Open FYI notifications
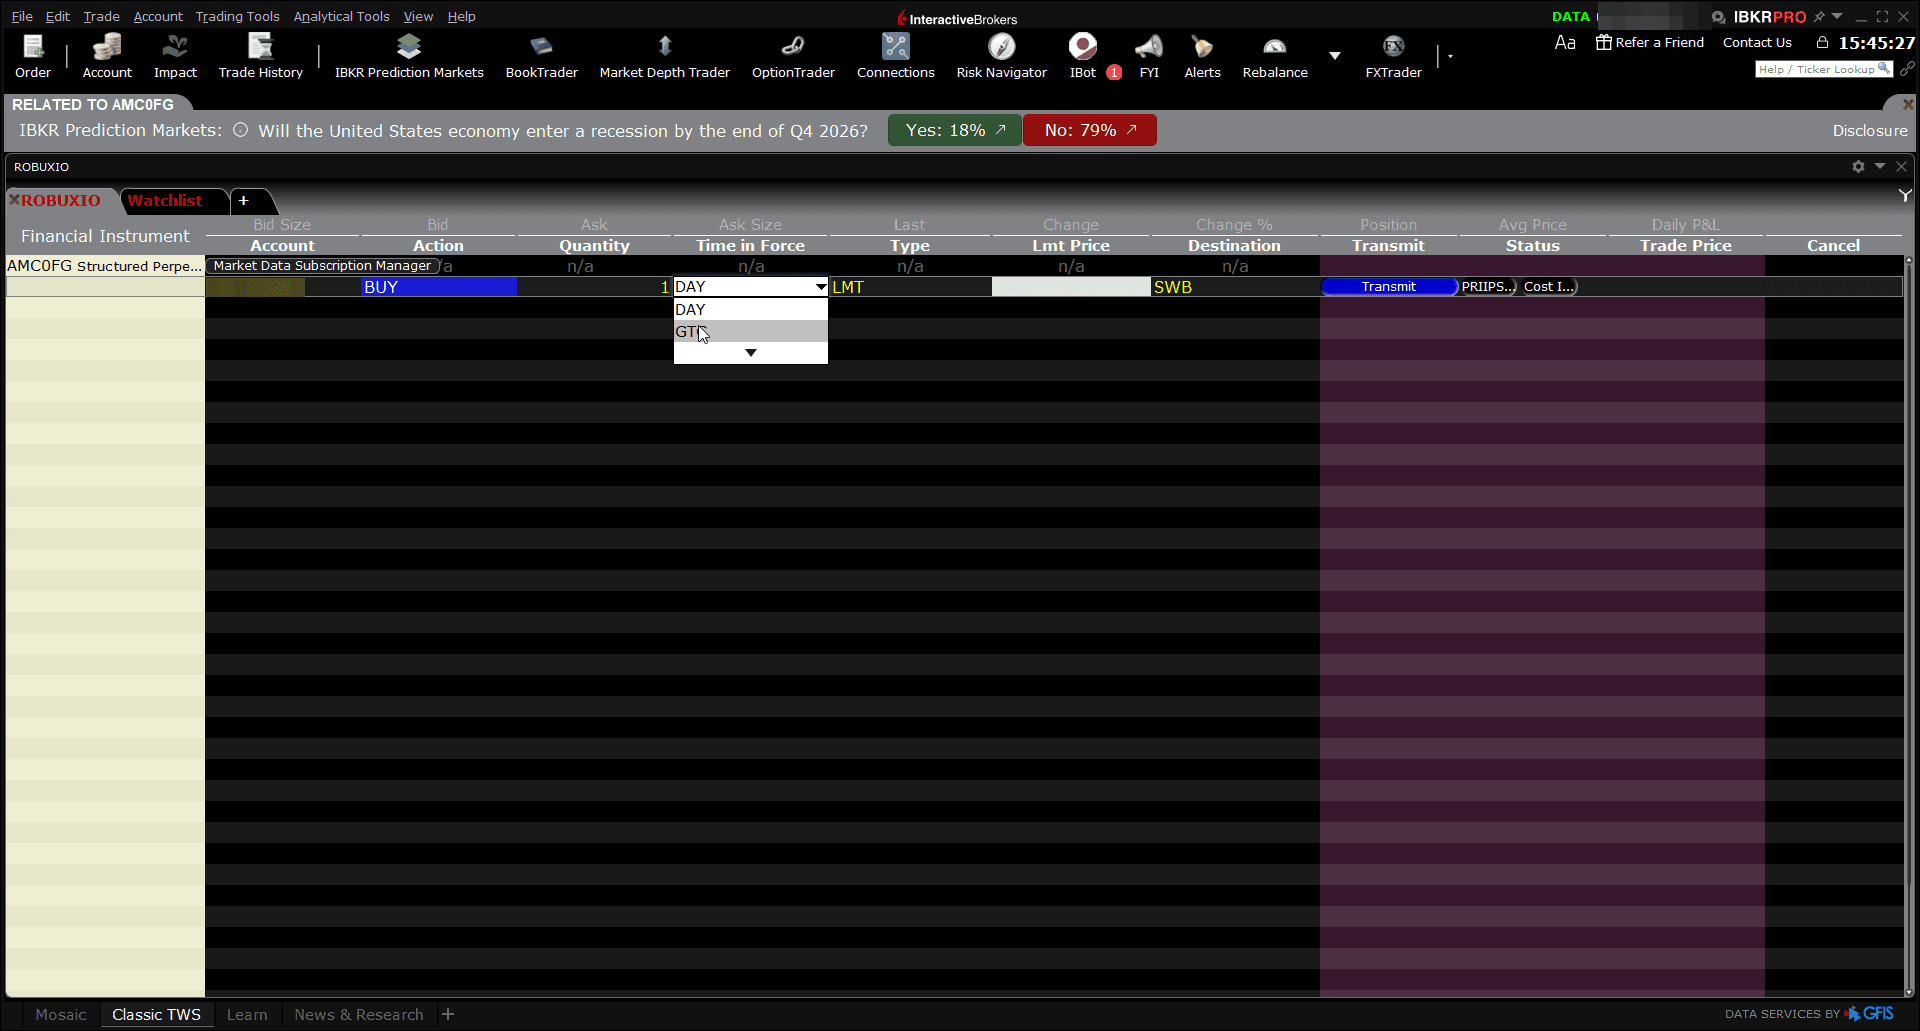The height and width of the screenshot is (1031, 1920). 1149,56
